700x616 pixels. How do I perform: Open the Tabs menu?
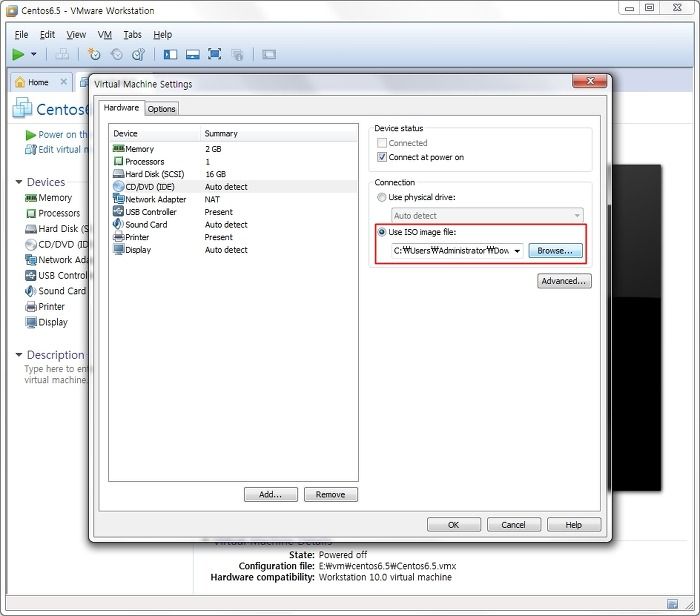132,34
